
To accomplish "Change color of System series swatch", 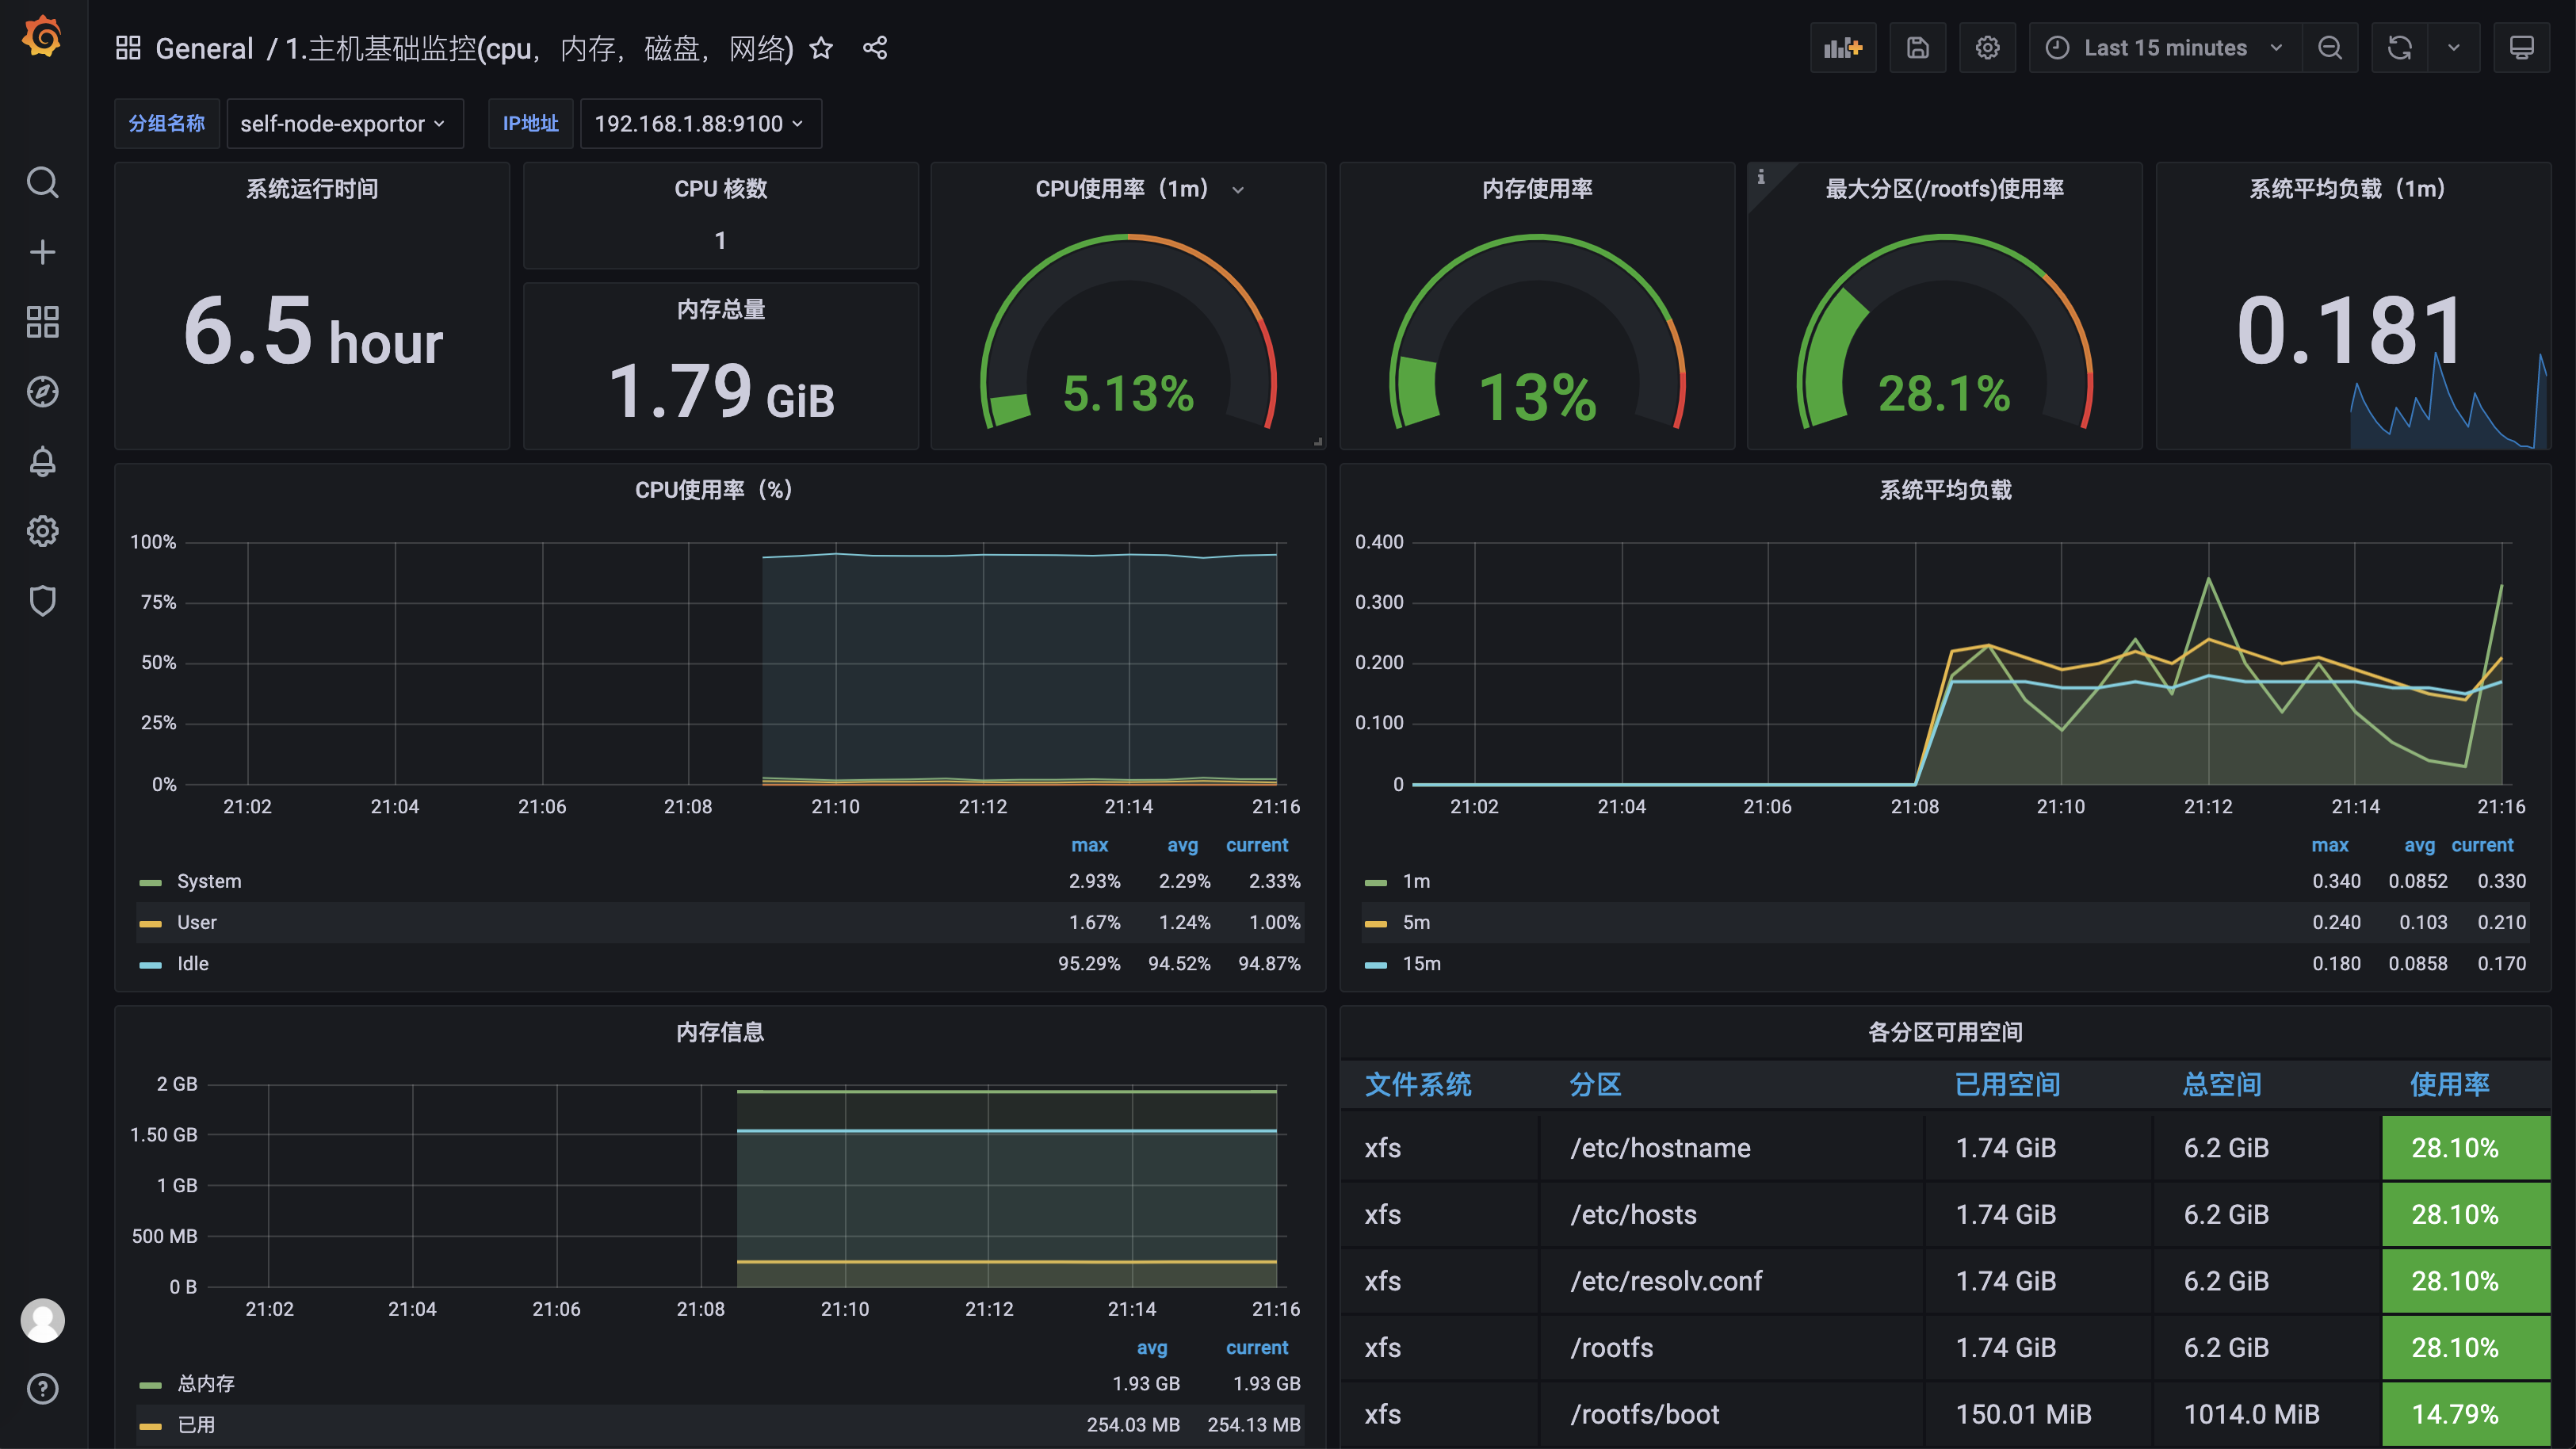I will point(151,883).
